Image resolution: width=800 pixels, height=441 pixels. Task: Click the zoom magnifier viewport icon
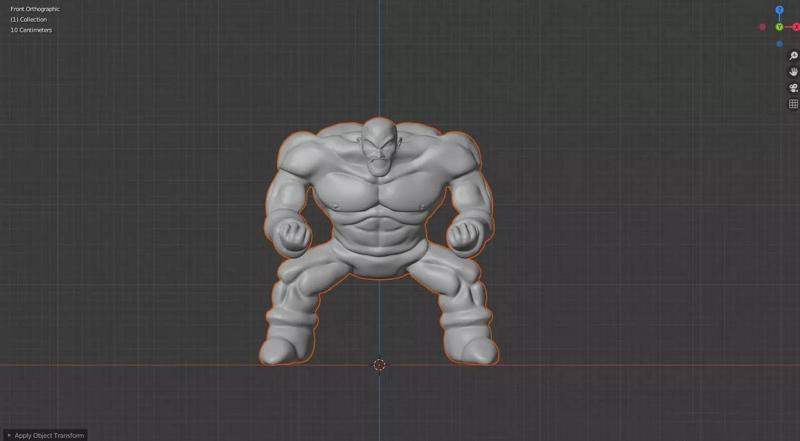[793, 56]
